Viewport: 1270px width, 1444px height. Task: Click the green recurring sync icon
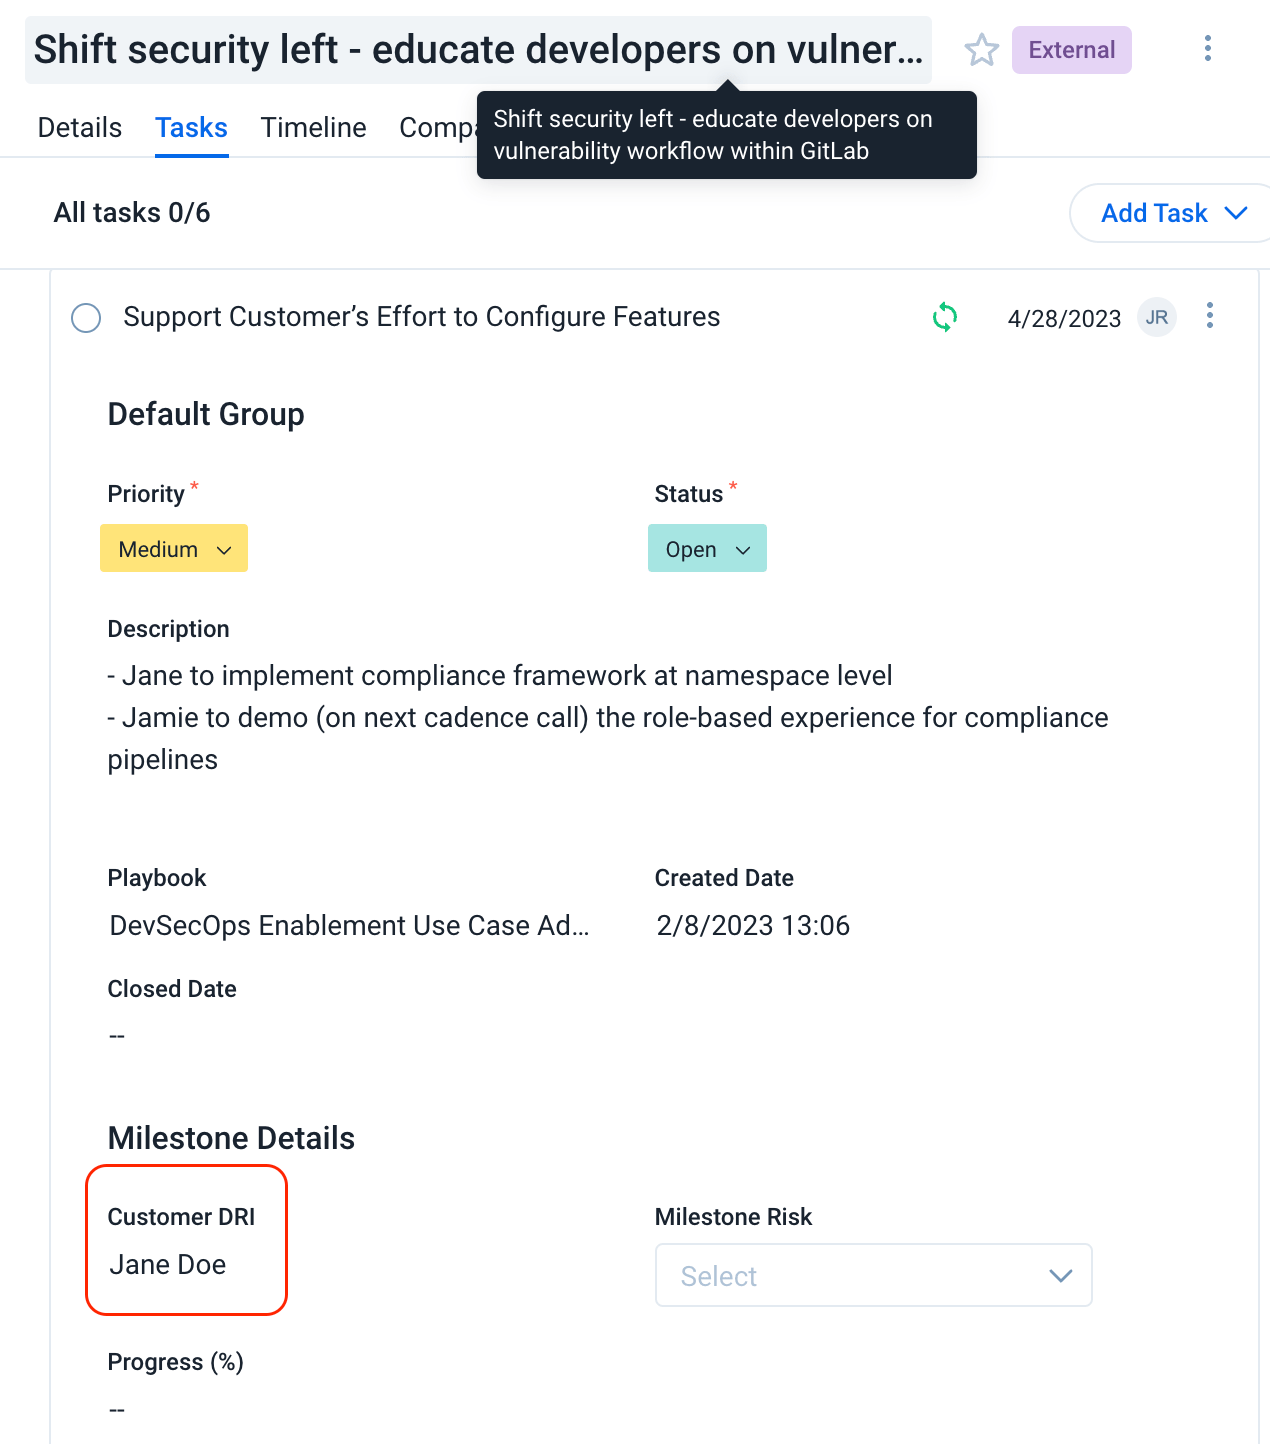click(x=944, y=318)
